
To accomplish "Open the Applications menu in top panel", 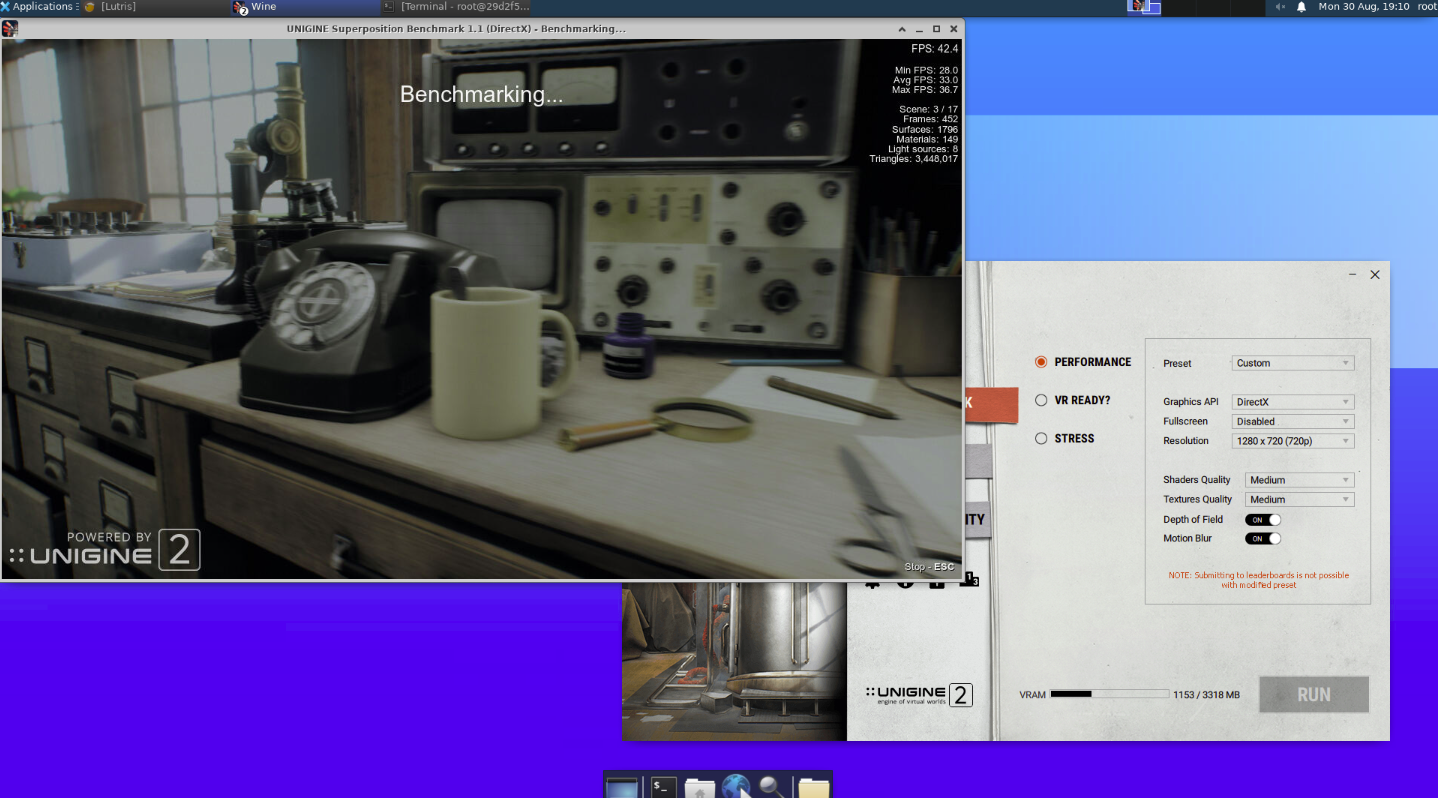I will [38, 7].
